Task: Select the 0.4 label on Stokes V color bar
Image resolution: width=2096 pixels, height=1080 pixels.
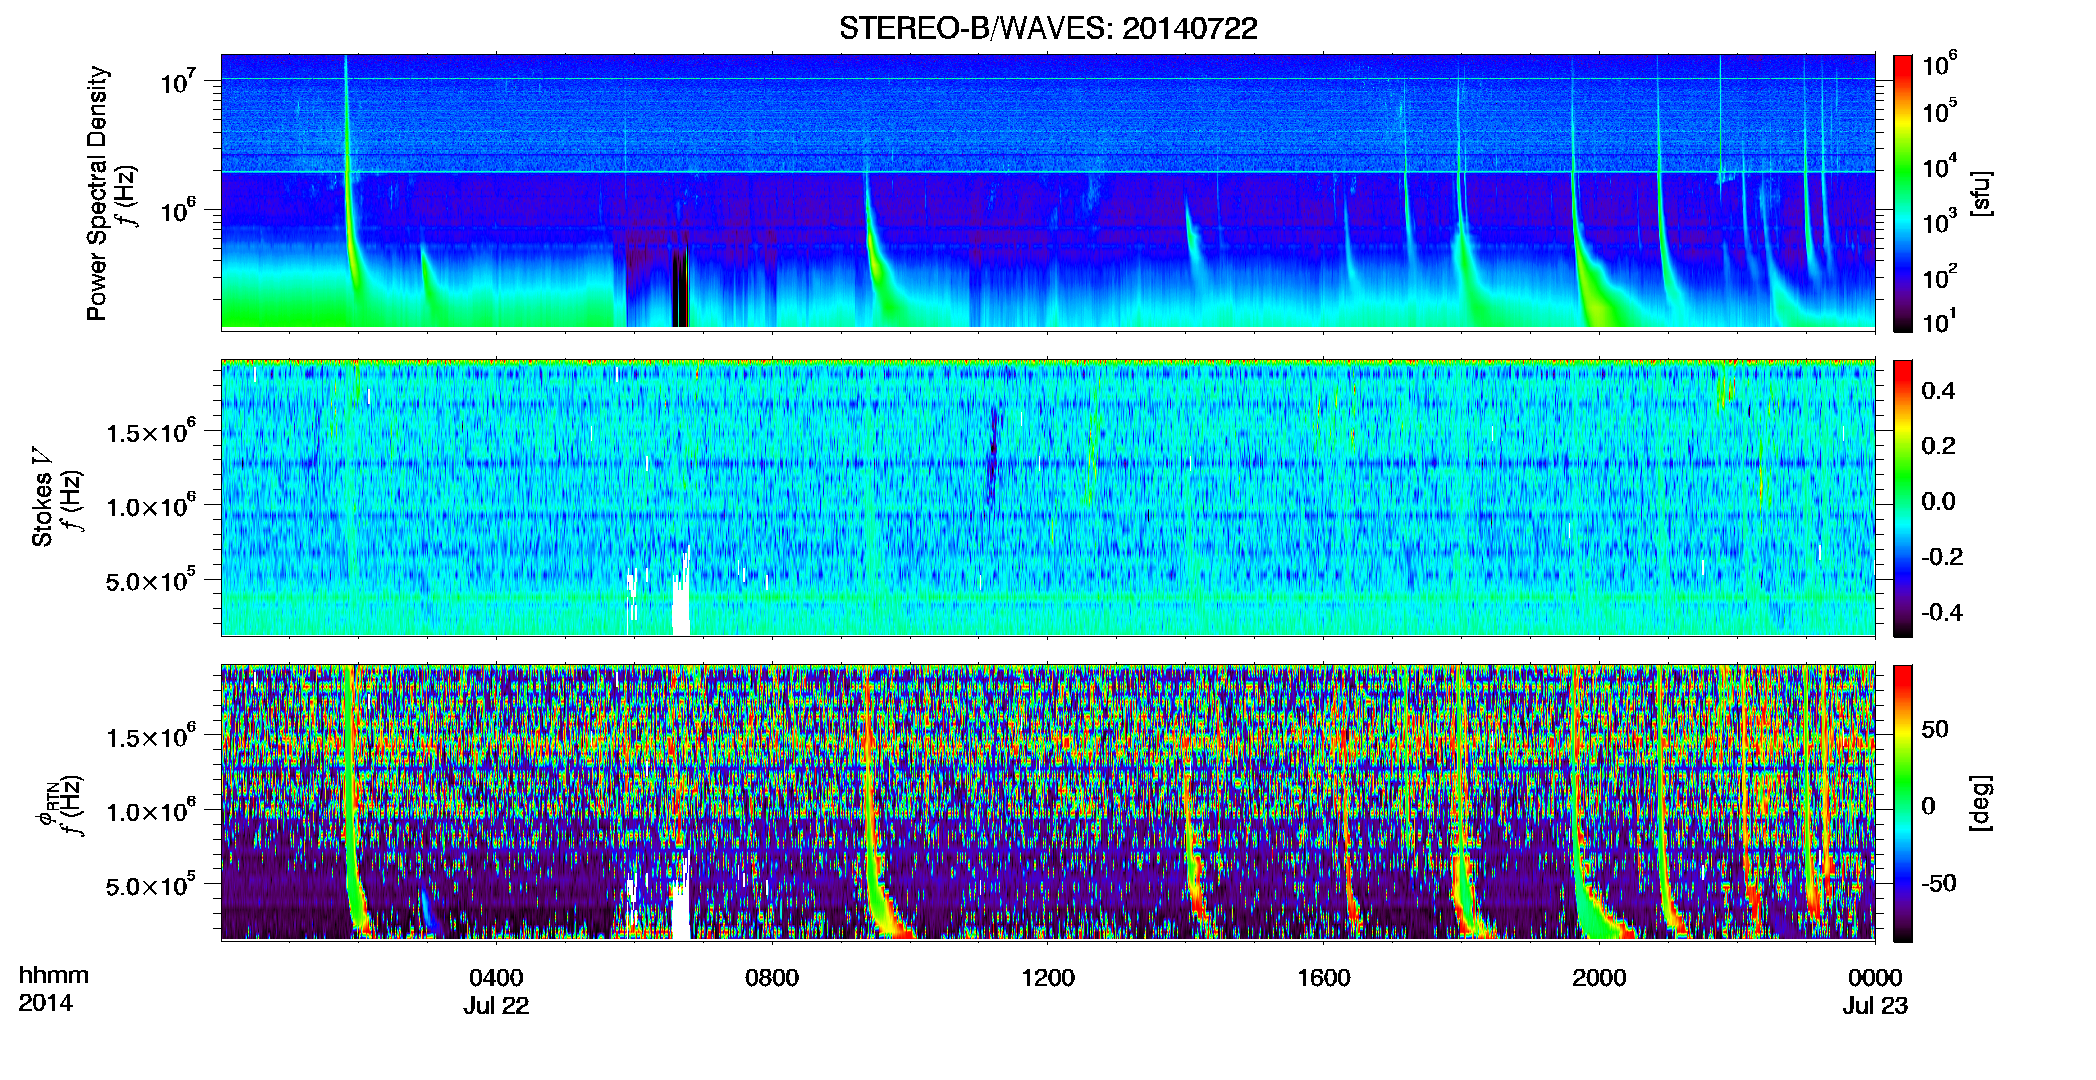Action: coord(1938,391)
